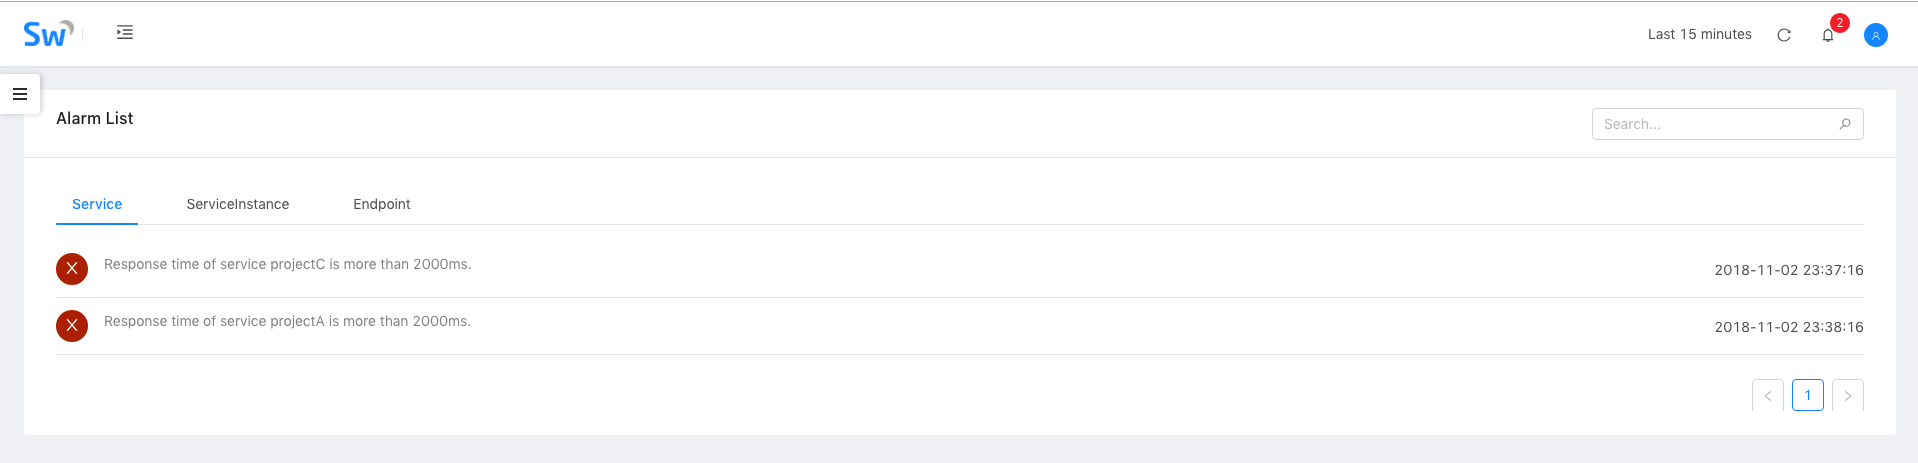This screenshot has width=1918, height=463.
Task: Open the notification bell
Action: (x=1828, y=35)
